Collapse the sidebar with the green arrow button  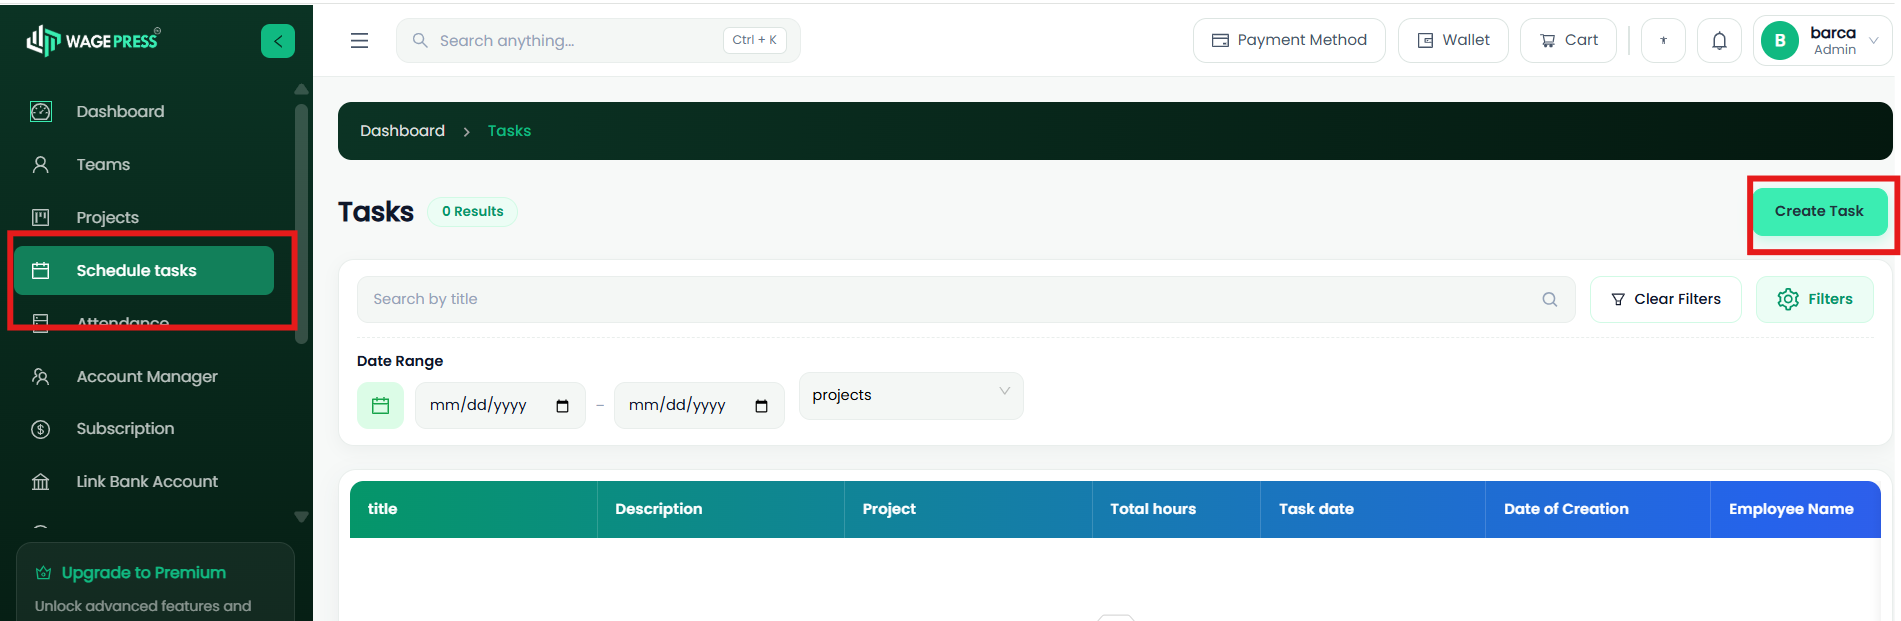[x=278, y=41]
